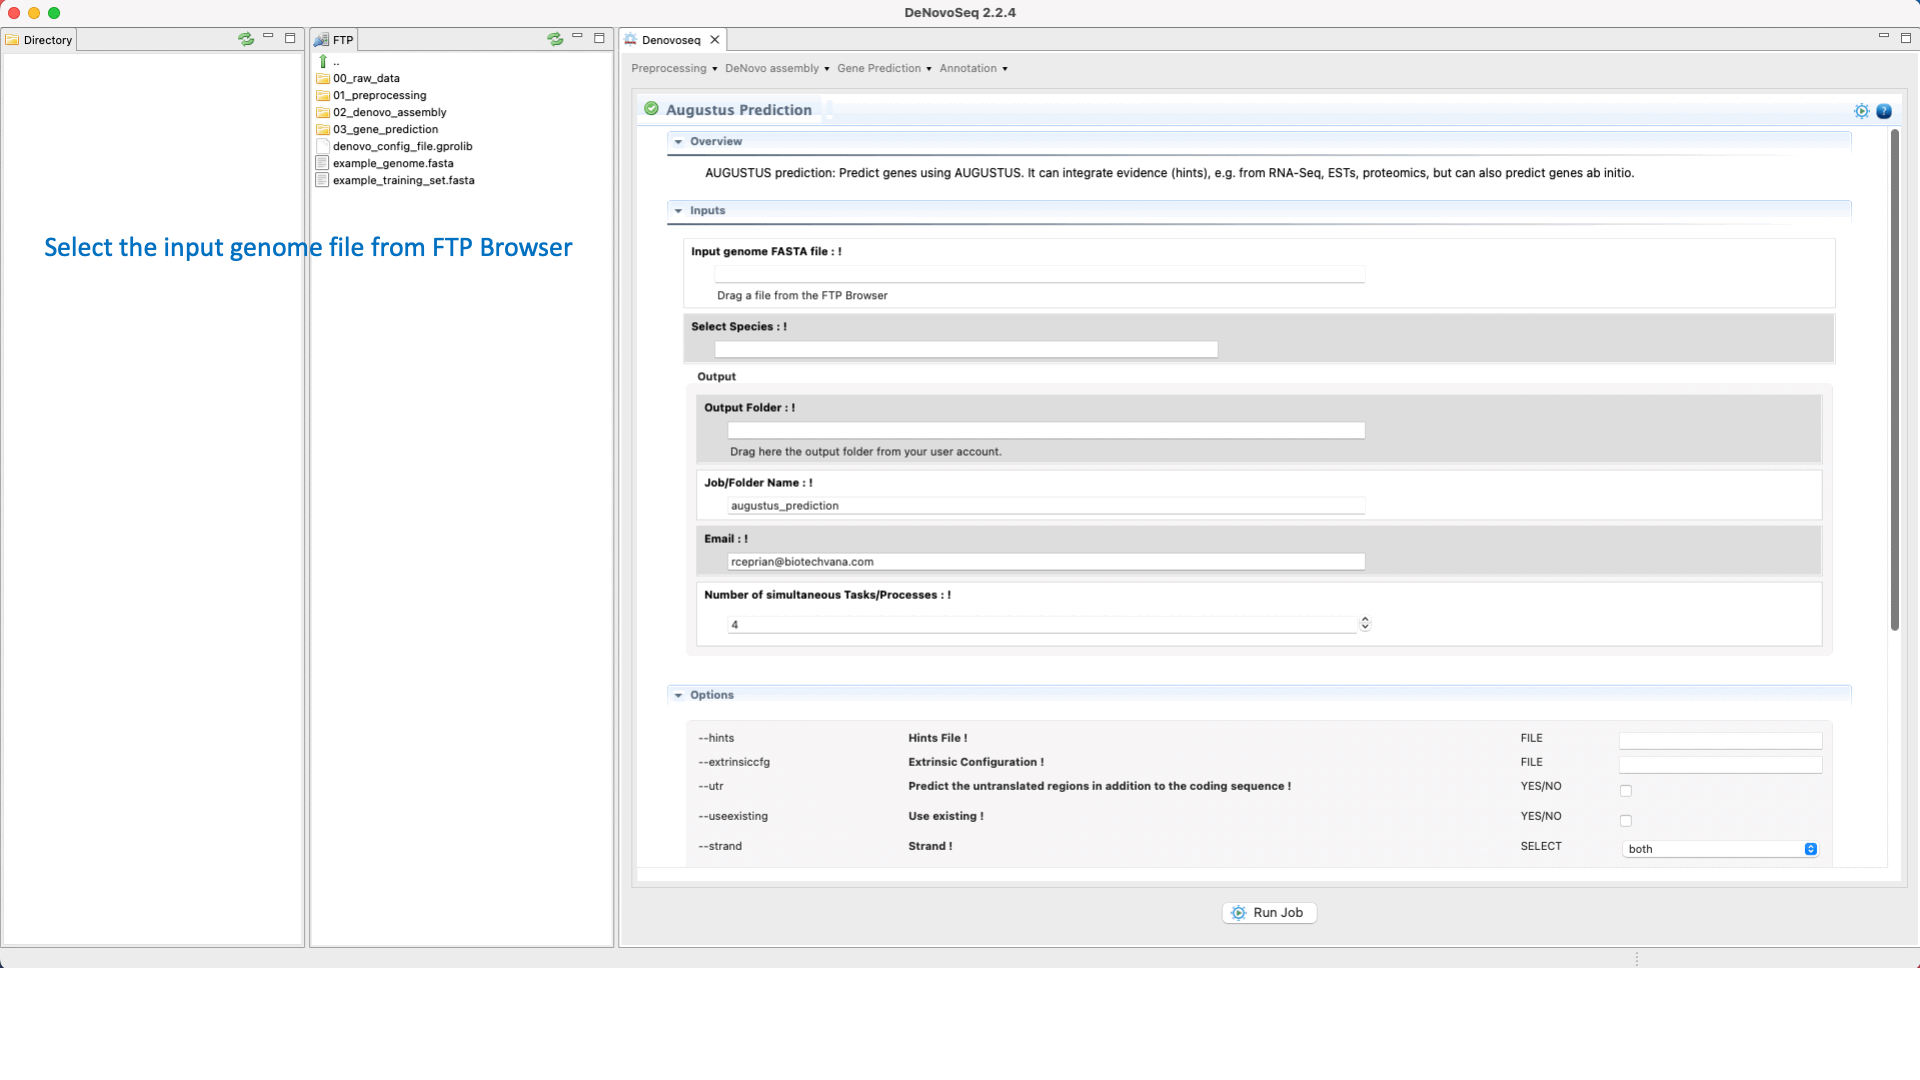Image resolution: width=1920 pixels, height=1080 pixels.
Task: Enable the --utr checkbox
Action: [1626, 791]
